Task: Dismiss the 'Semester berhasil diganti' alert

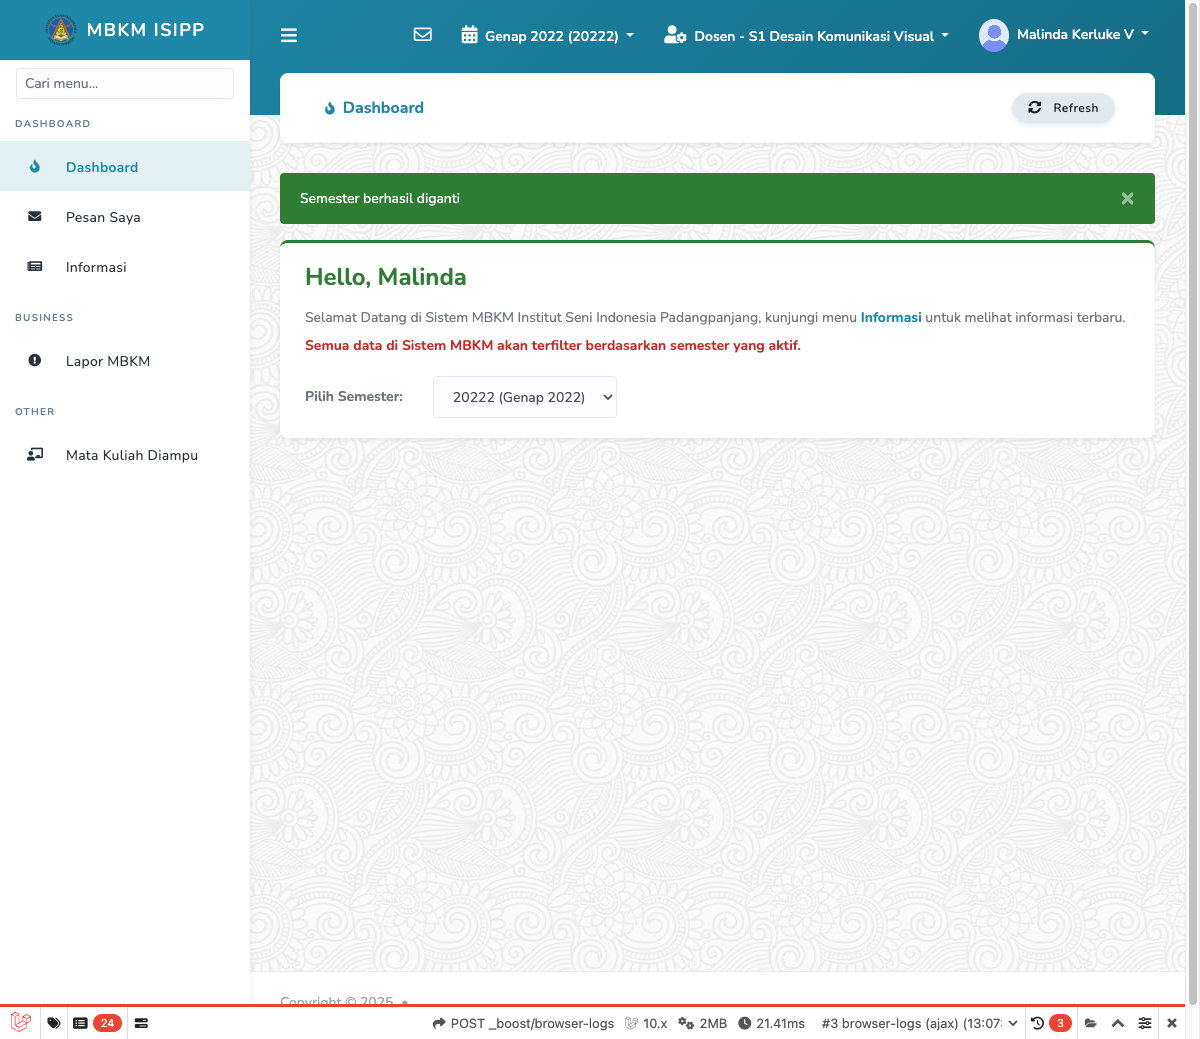Action: tap(1127, 199)
